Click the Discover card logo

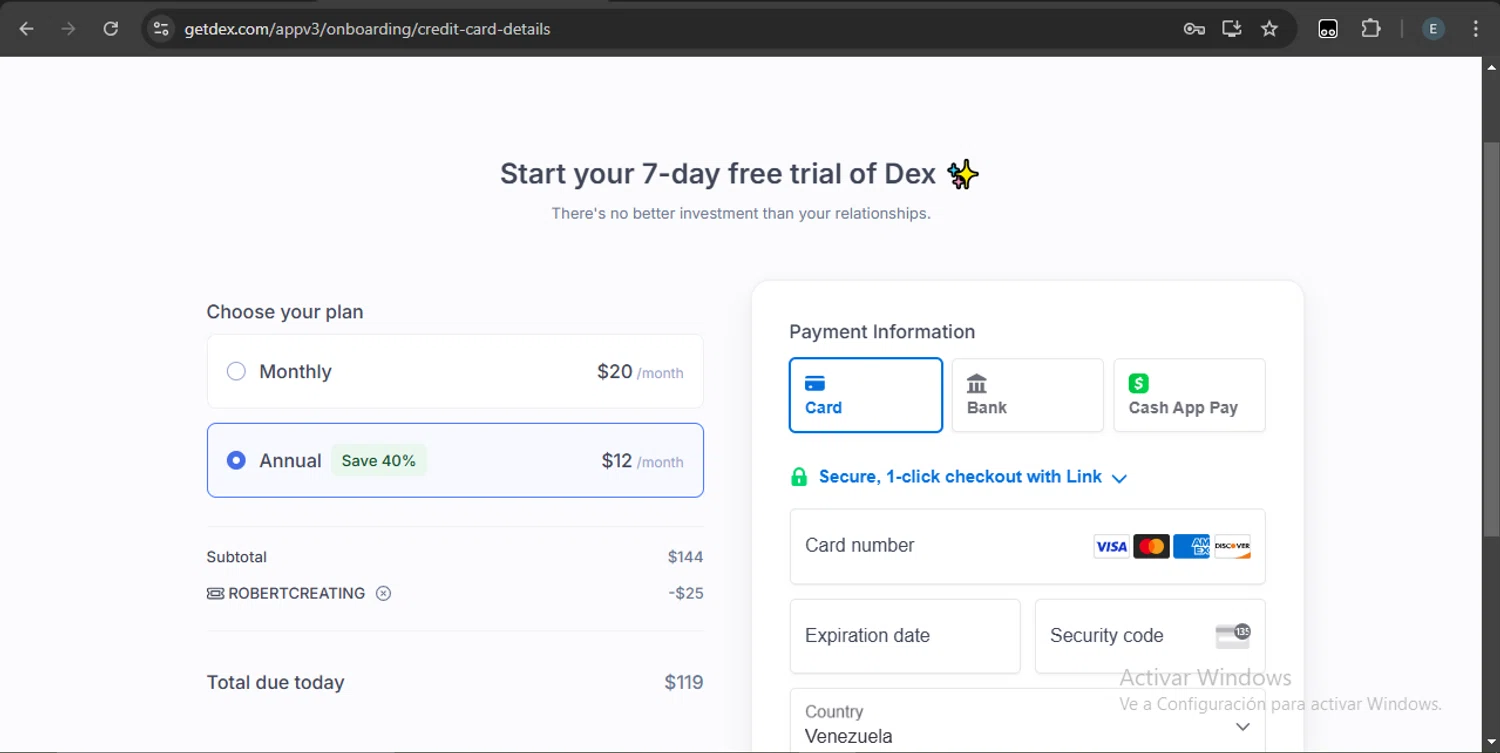coord(1232,546)
